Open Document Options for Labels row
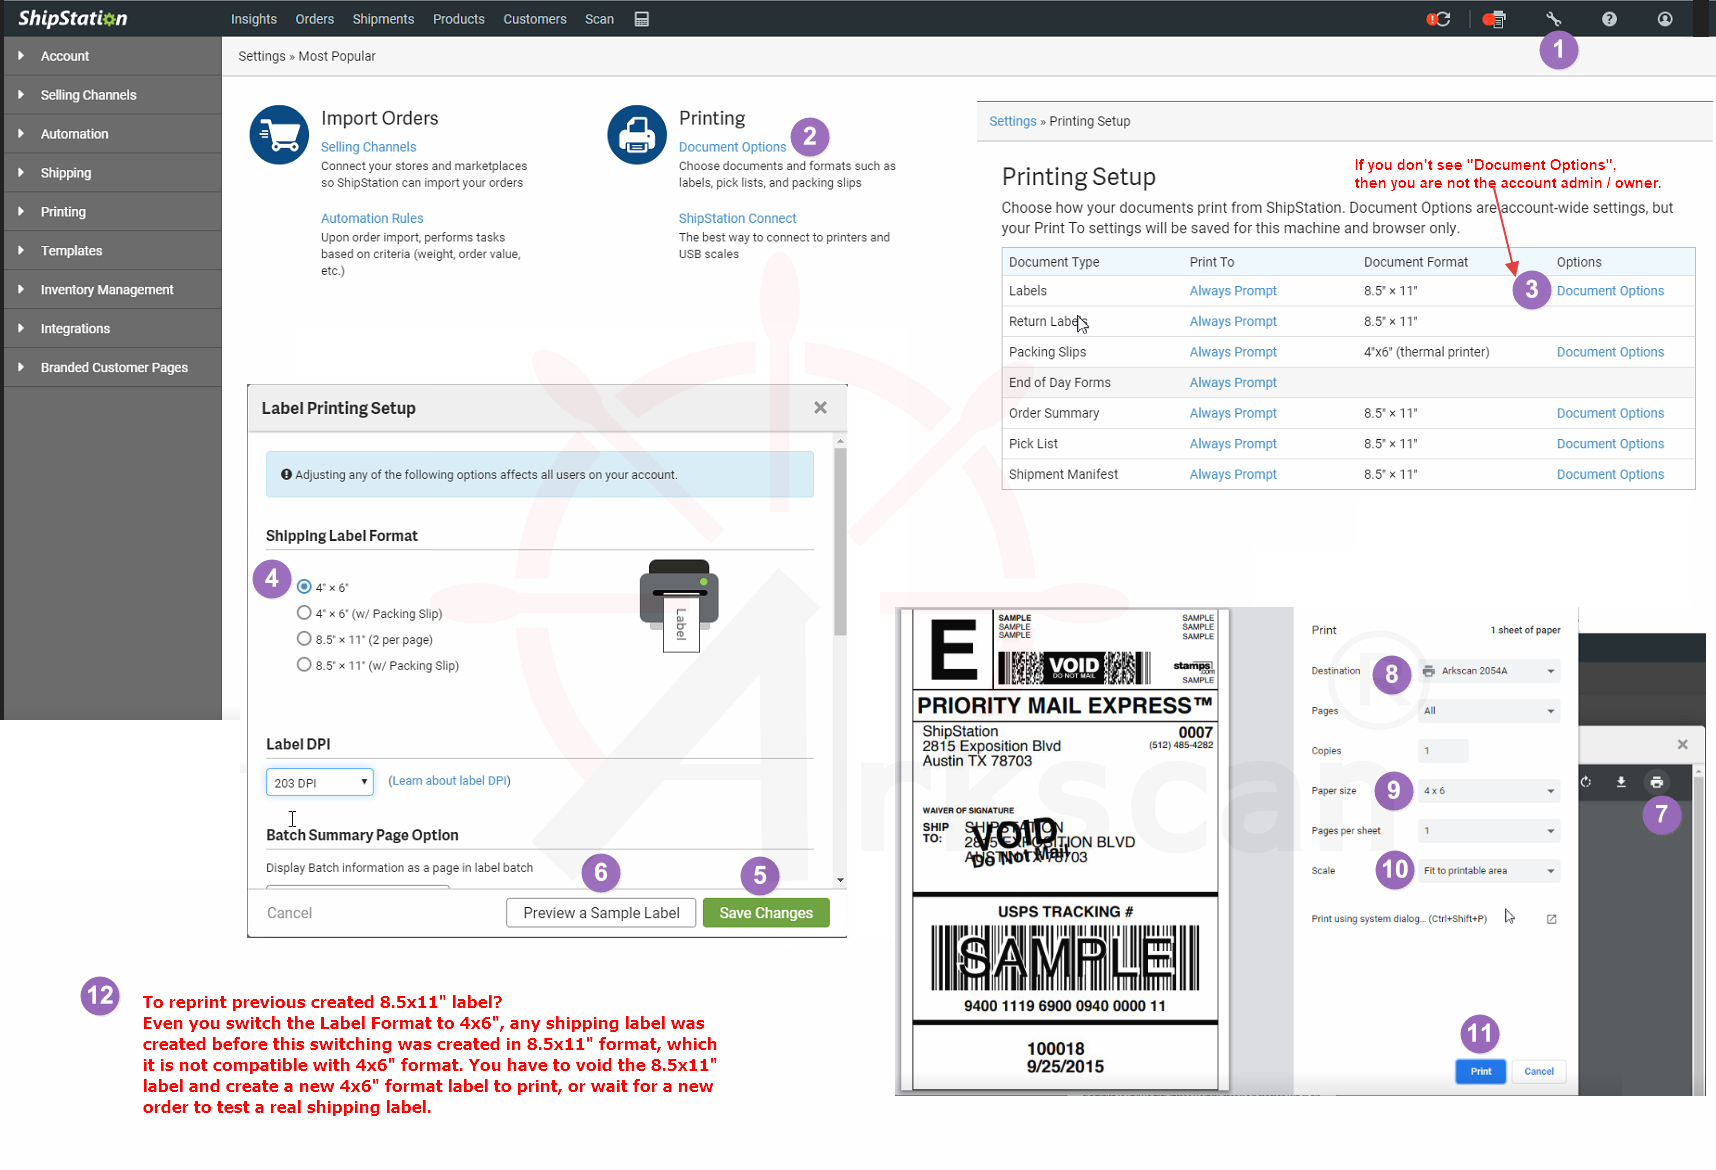This screenshot has width=1716, height=1170. tap(1610, 291)
